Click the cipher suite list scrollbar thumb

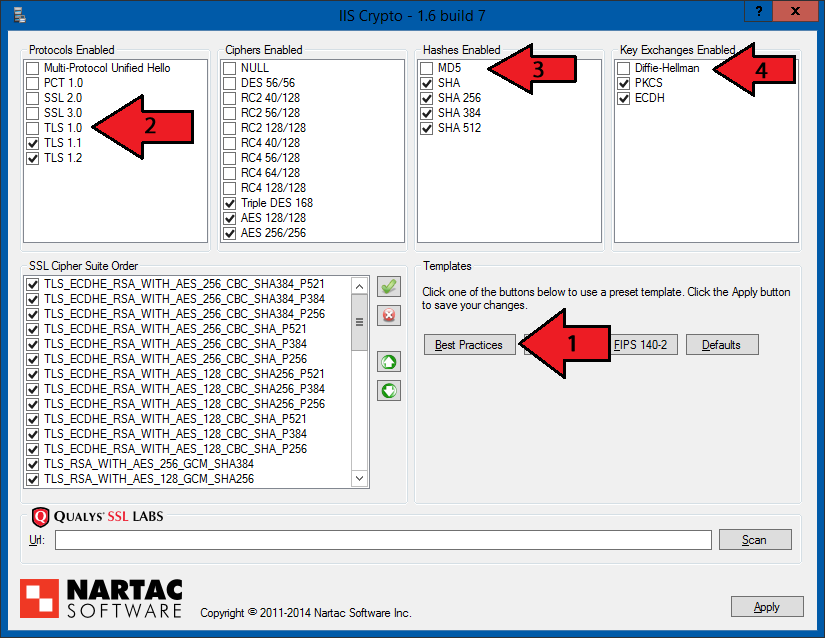pos(359,322)
